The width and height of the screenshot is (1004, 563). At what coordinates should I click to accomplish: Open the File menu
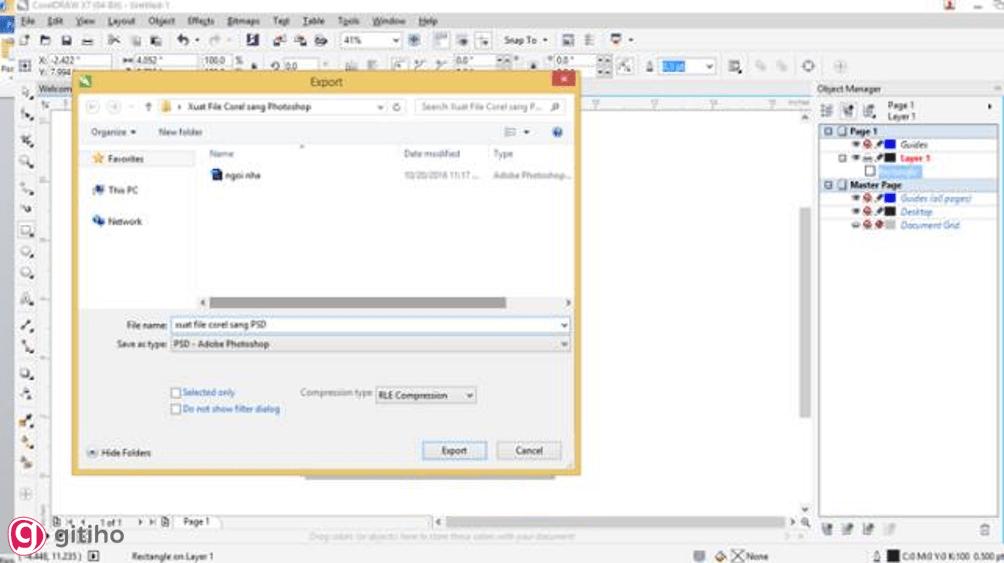click(x=28, y=21)
